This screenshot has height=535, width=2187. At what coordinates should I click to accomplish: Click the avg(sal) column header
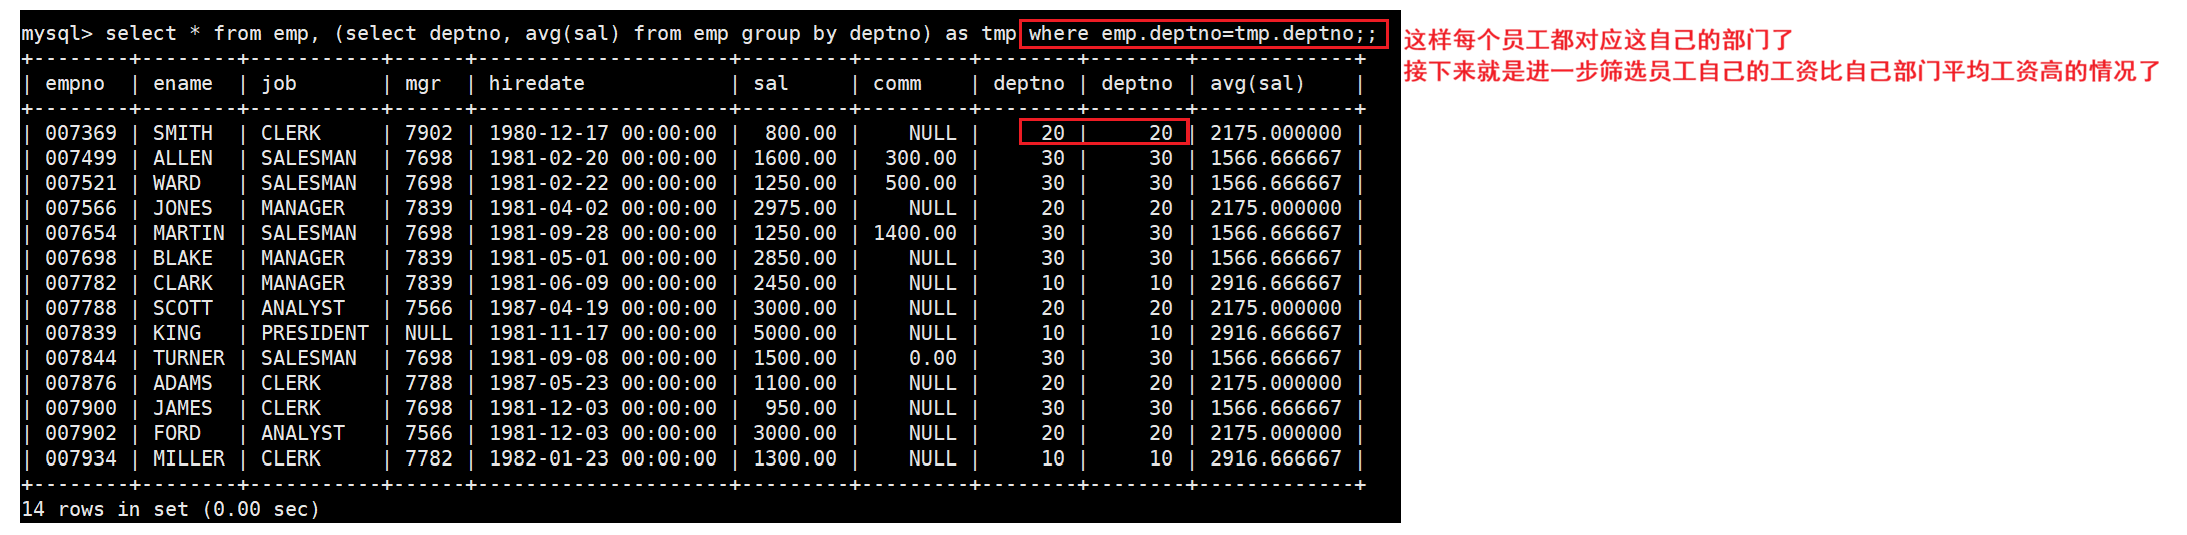pyautogui.click(x=1257, y=84)
